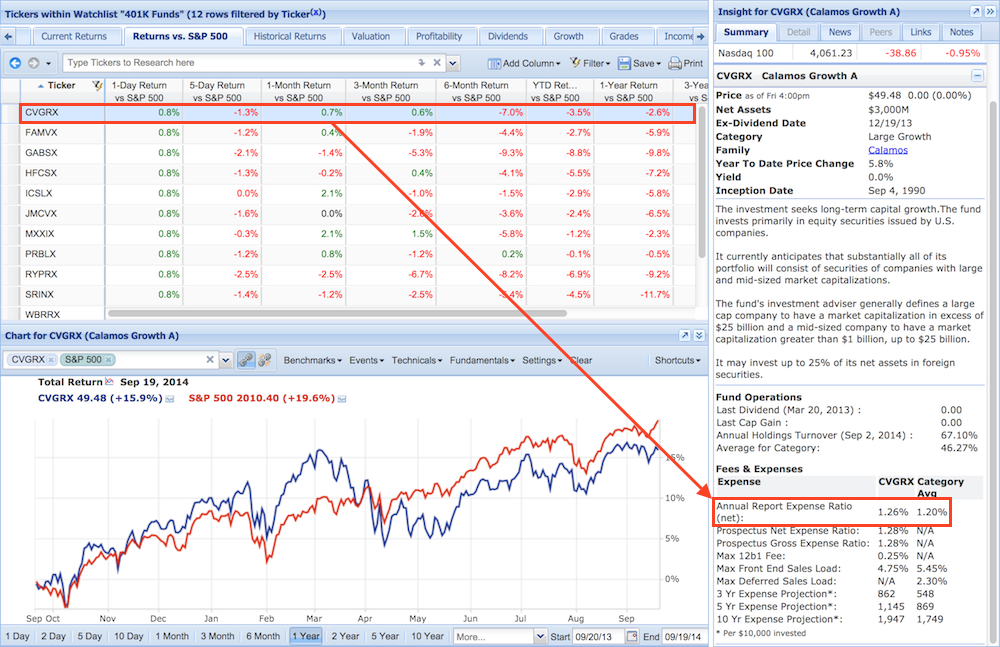Set chart range to 6 Month
The height and width of the screenshot is (647, 1000).
click(x=263, y=636)
